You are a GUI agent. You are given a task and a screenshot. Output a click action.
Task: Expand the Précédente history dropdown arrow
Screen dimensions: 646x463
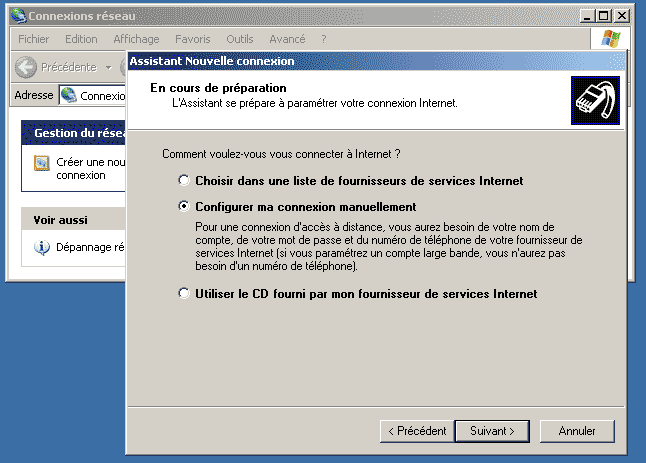(x=109, y=67)
